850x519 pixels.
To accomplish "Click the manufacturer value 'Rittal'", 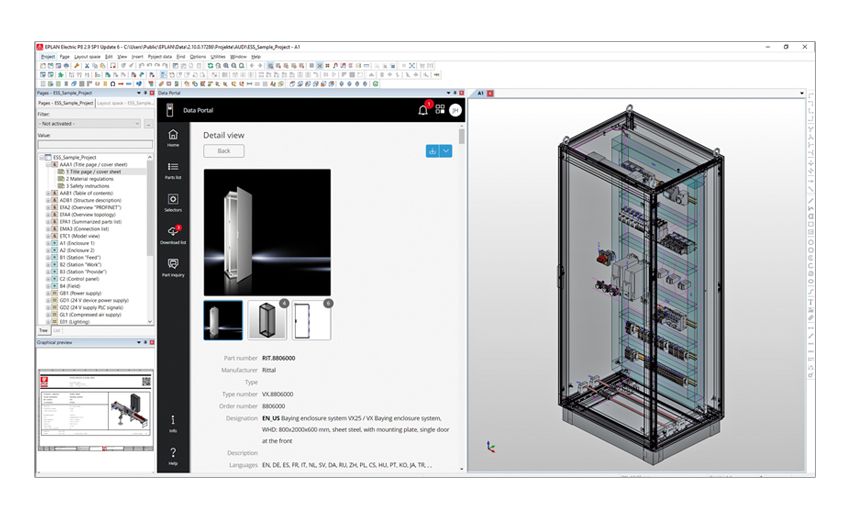I will [269, 370].
